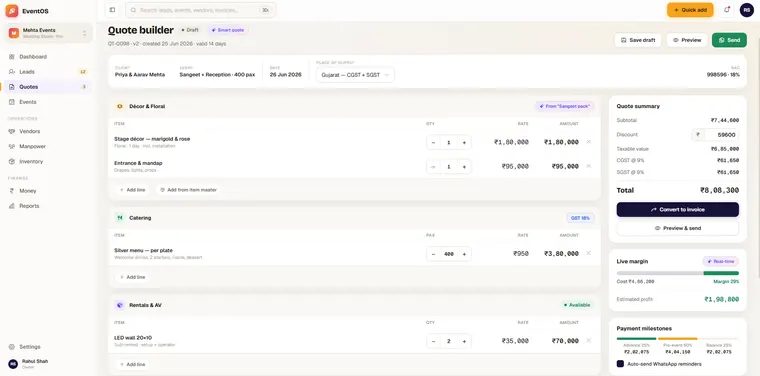Click the Live margin progress bar
Image resolution: width=760 pixels, height=376 pixels.
[x=678, y=273]
